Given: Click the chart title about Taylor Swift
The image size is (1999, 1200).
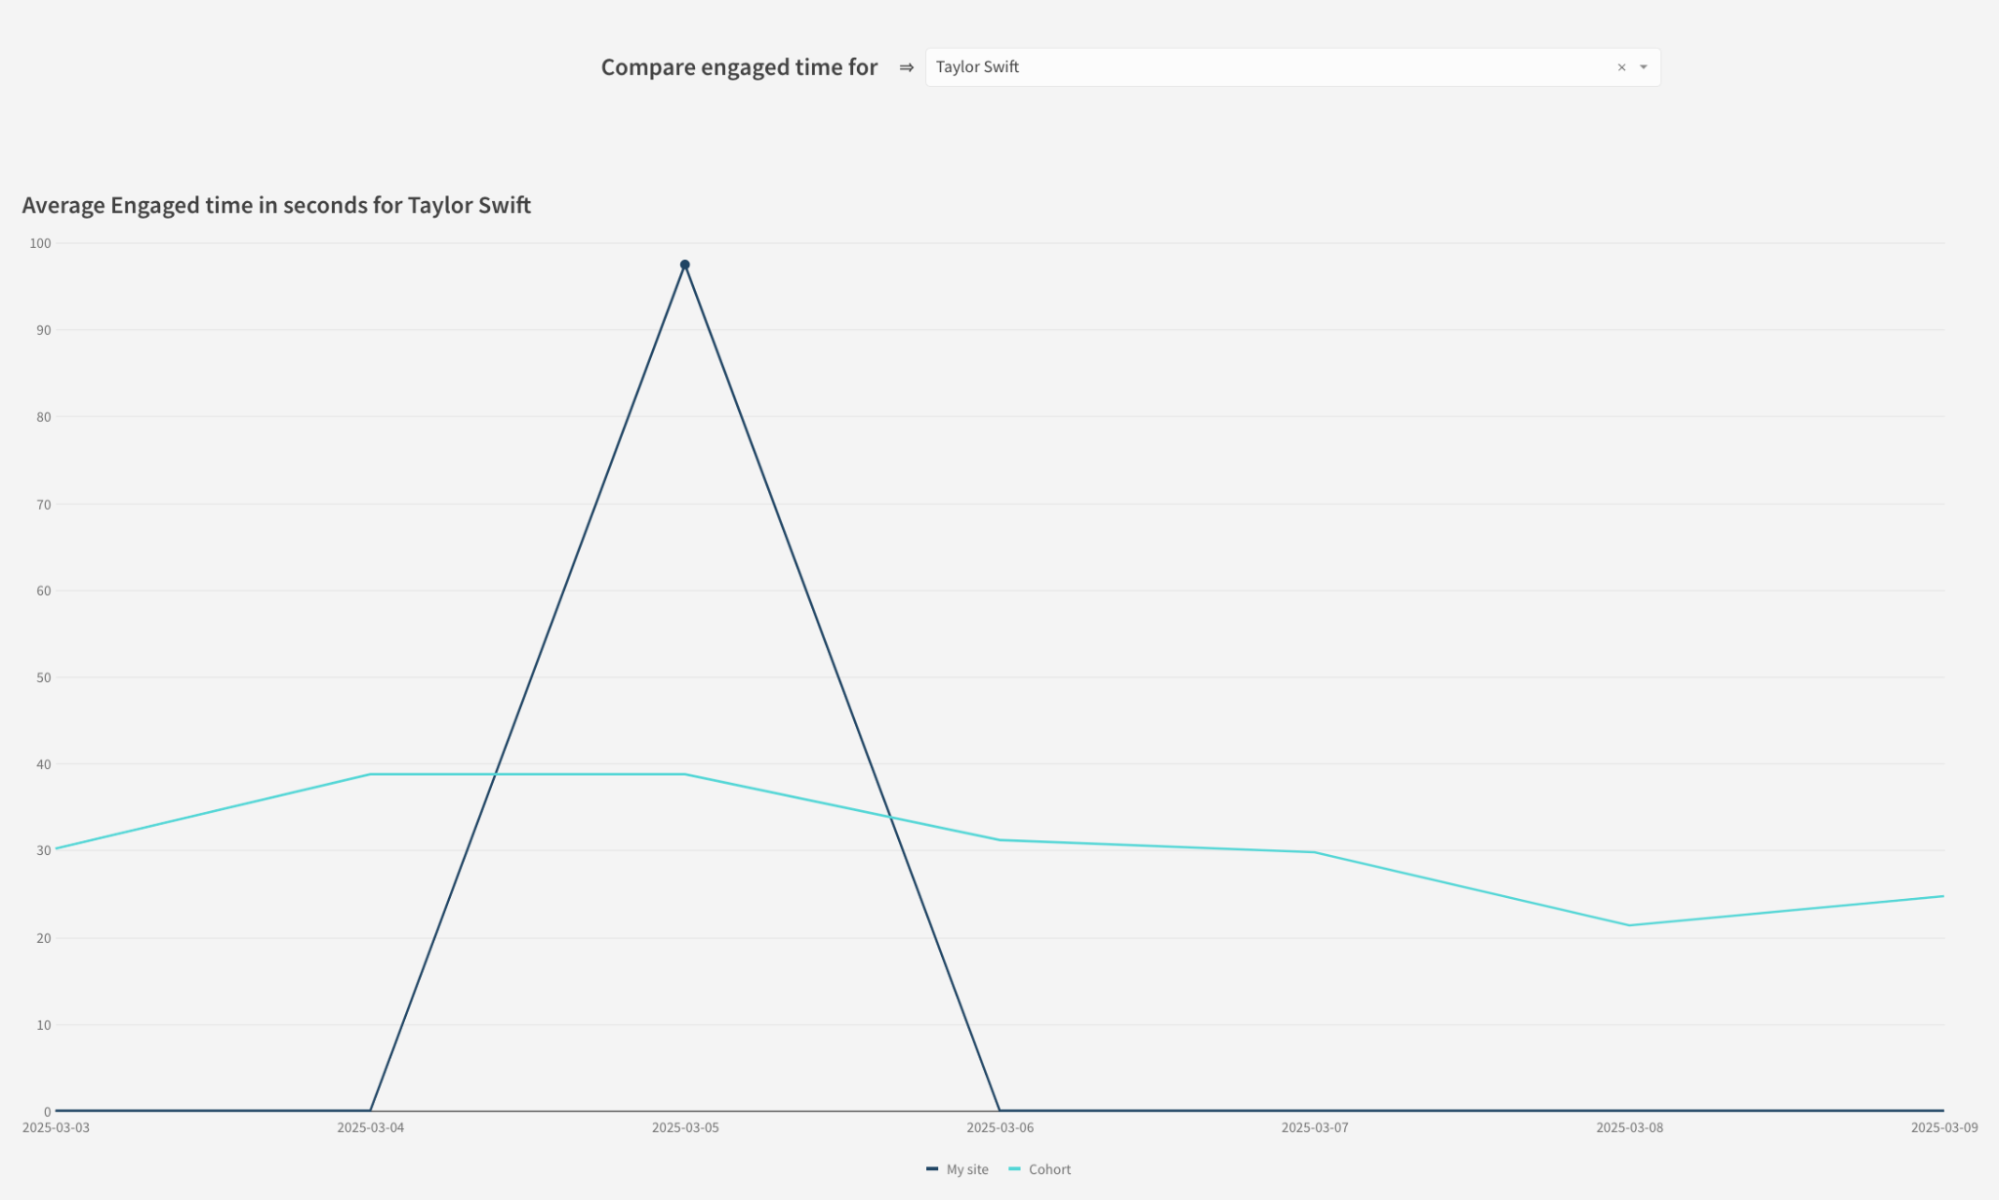Looking at the screenshot, I should click(276, 205).
